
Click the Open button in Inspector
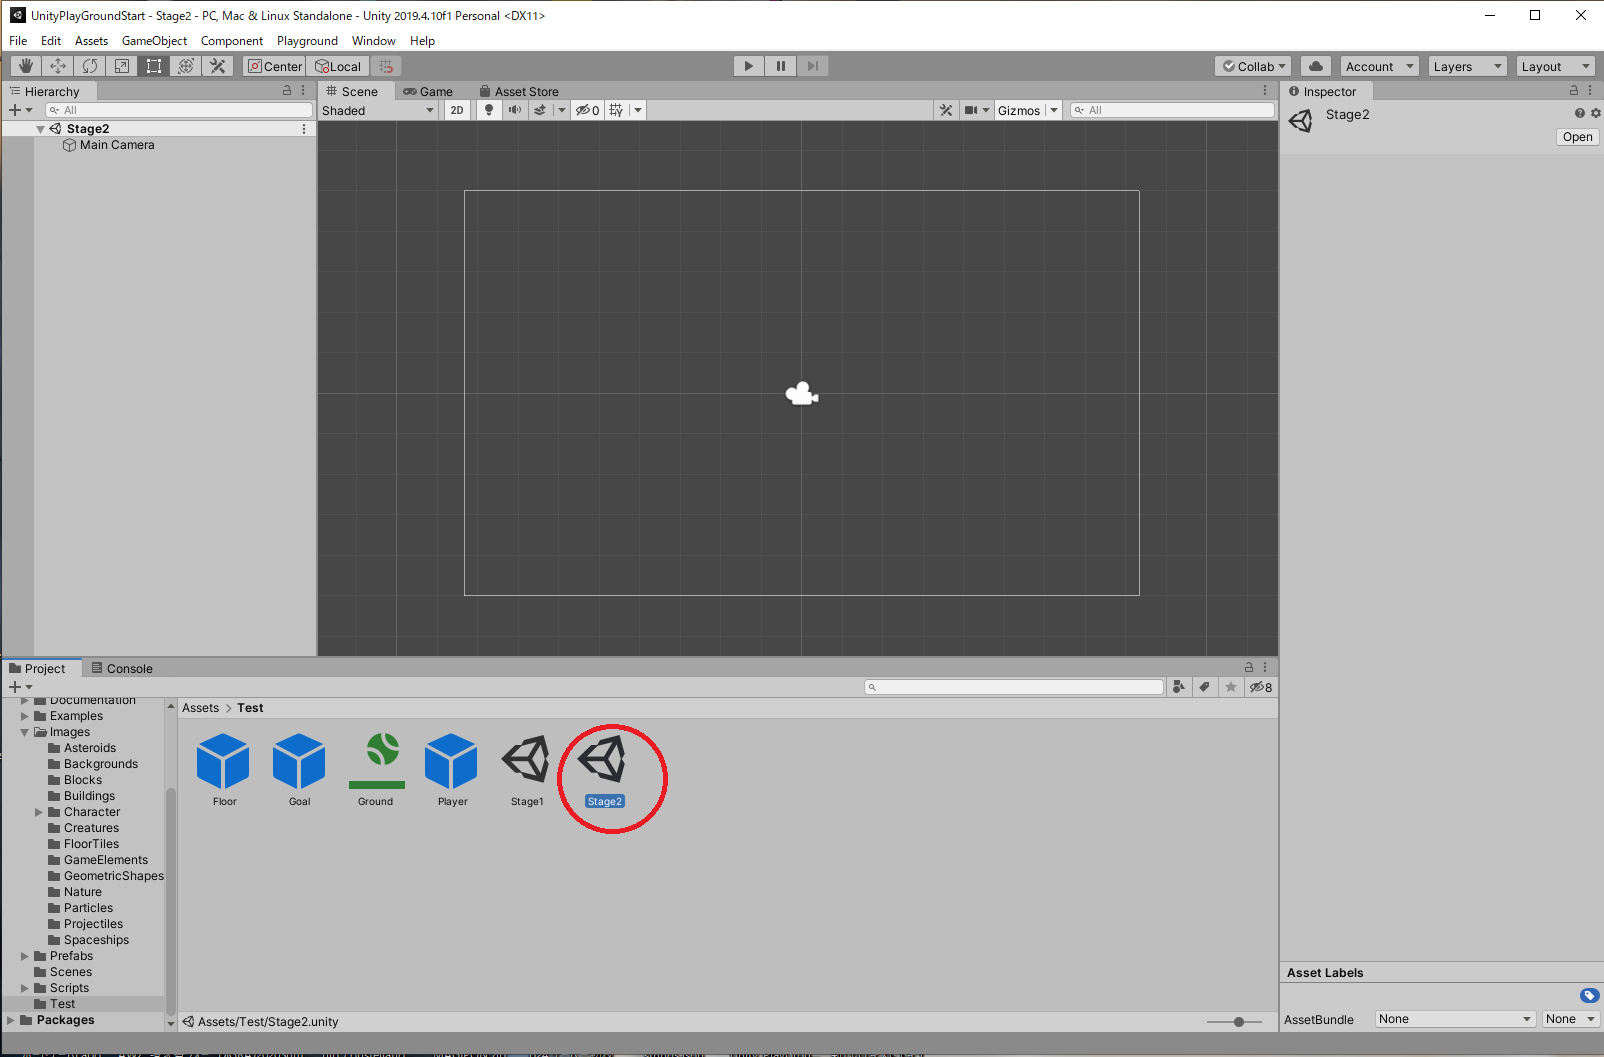1578,137
